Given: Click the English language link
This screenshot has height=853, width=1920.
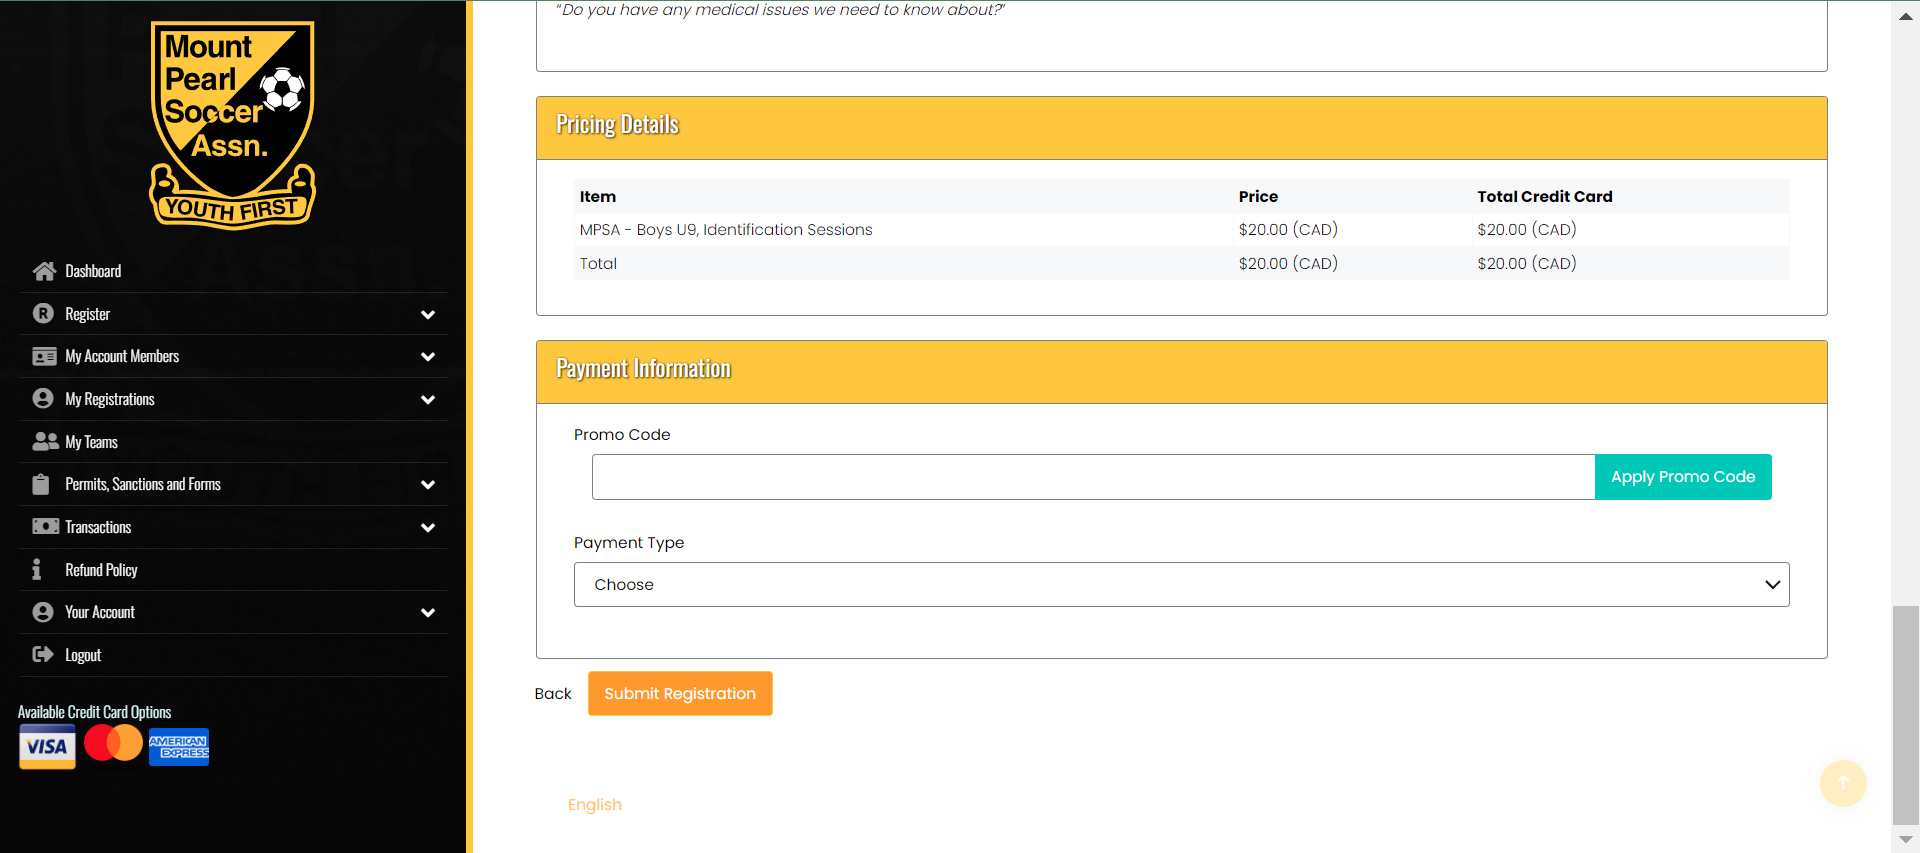Looking at the screenshot, I should pyautogui.click(x=595, y=804).
